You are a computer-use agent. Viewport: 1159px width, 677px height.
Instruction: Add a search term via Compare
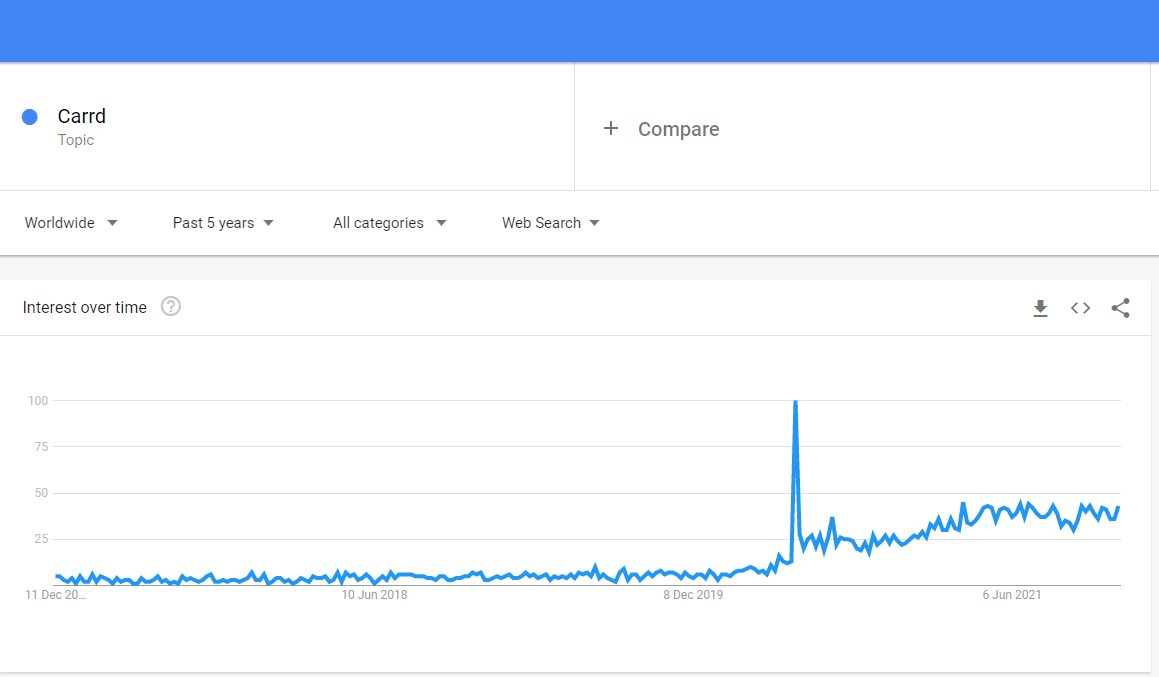678,128
